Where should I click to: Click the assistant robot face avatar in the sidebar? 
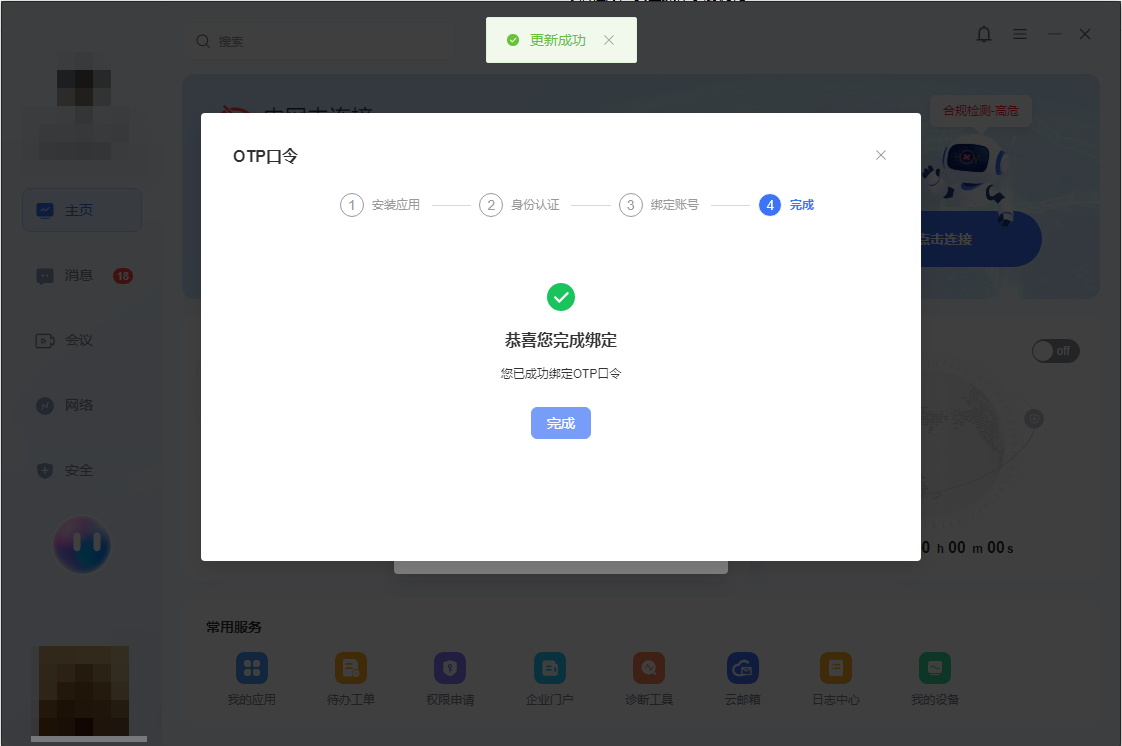click(x=82, y=545)
